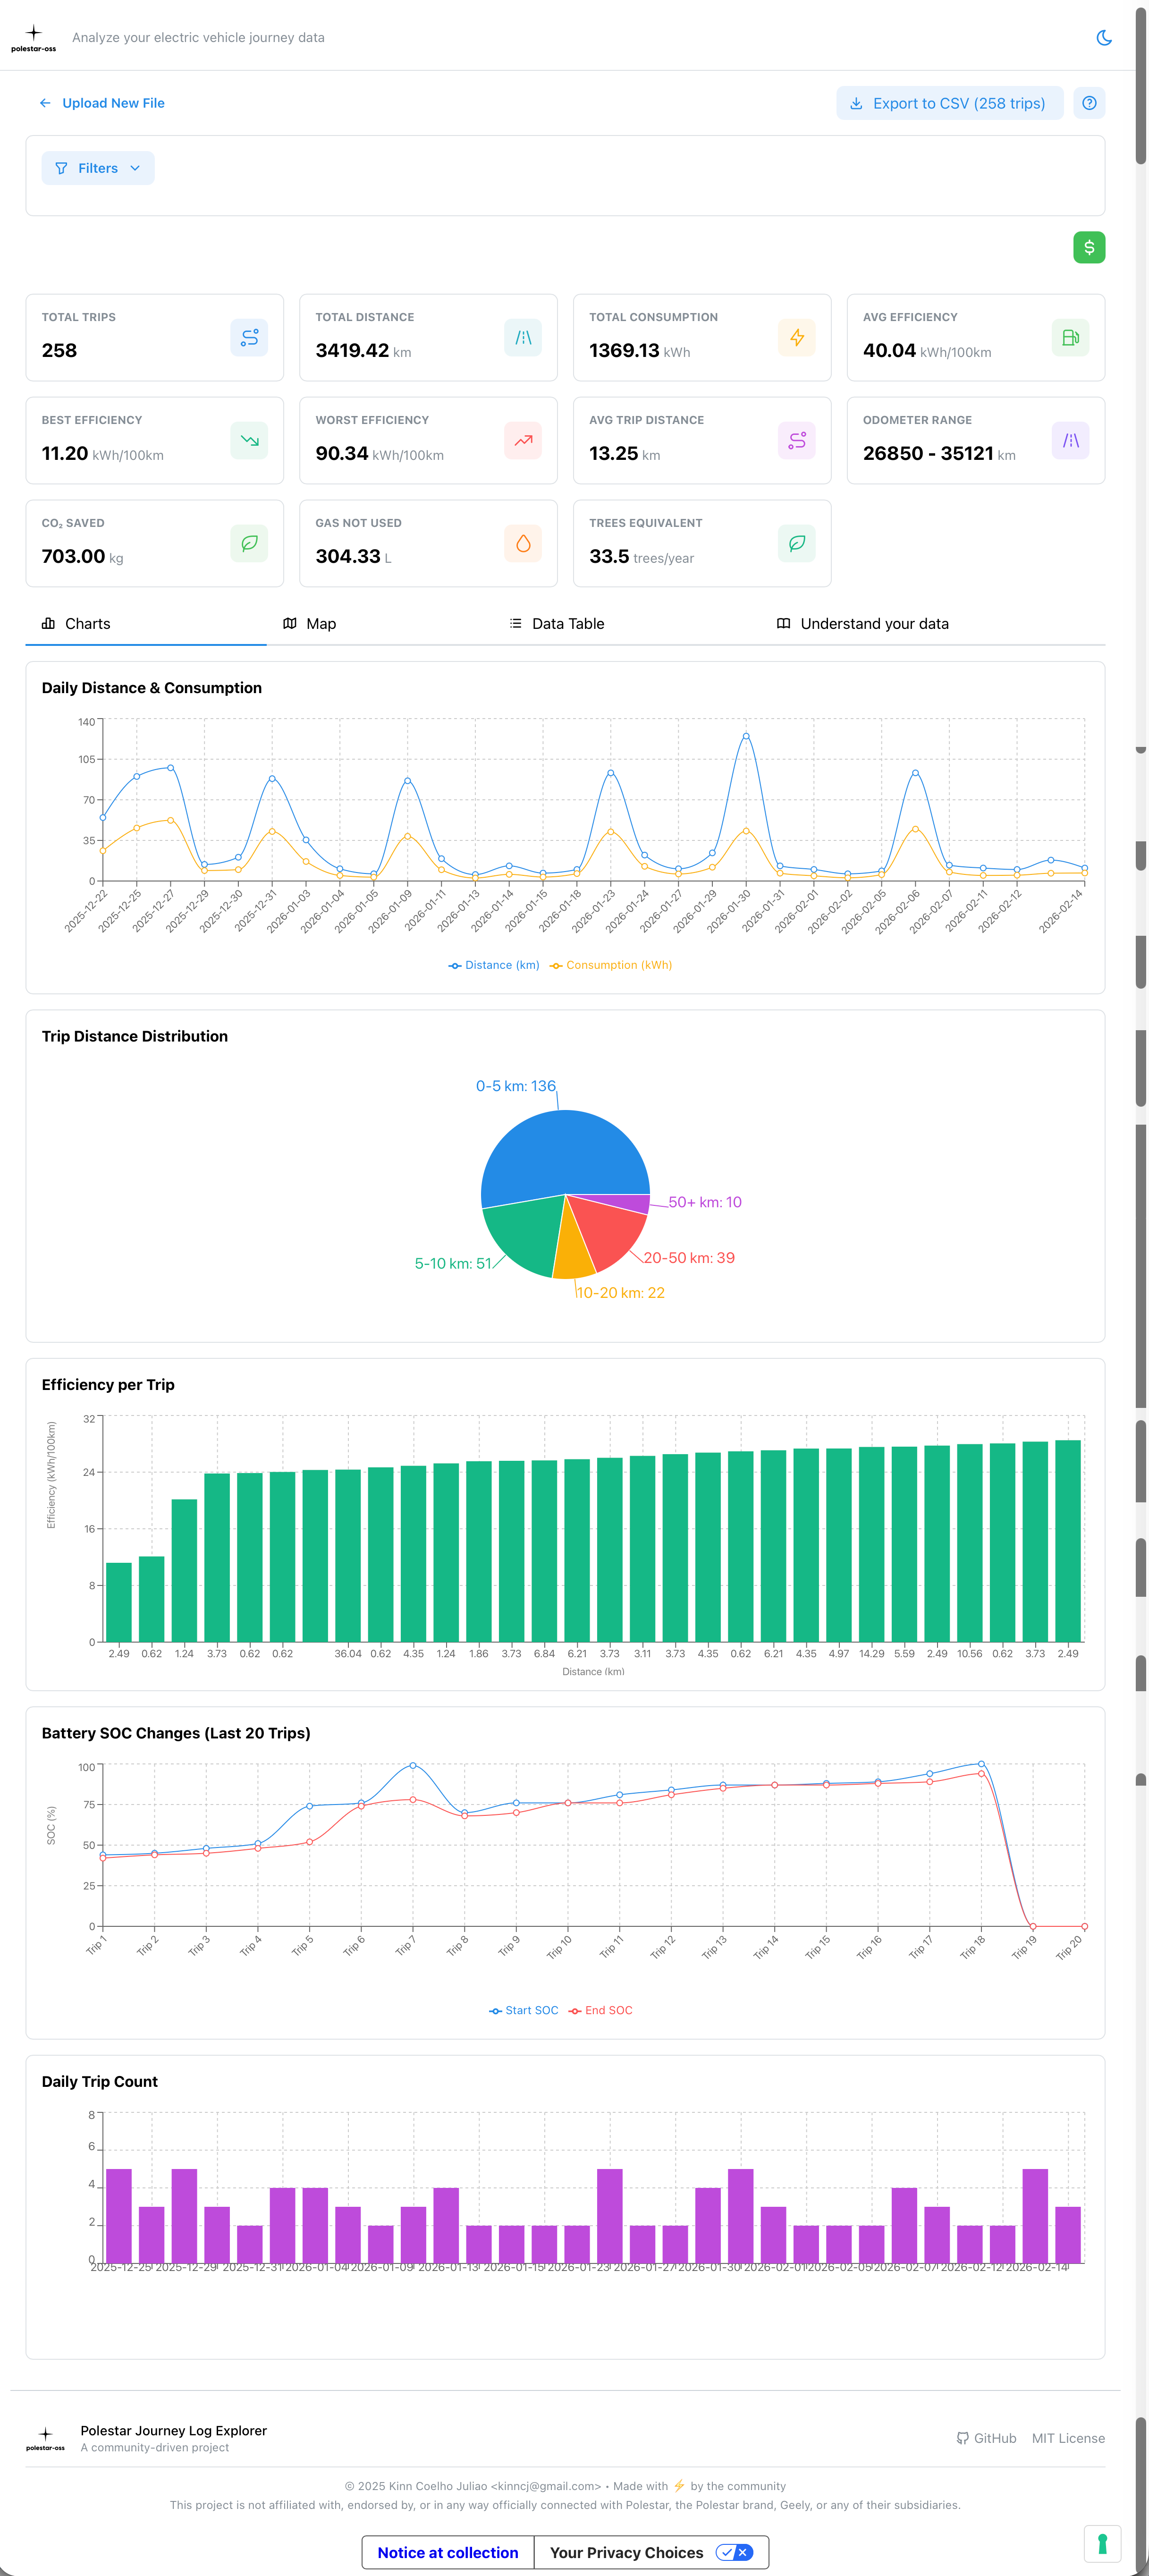Viewport: 1149px width, 2576px height.
Task: Click the Total Consumption lightning icon
Action: pyautogui.click(x=796, y=338)
